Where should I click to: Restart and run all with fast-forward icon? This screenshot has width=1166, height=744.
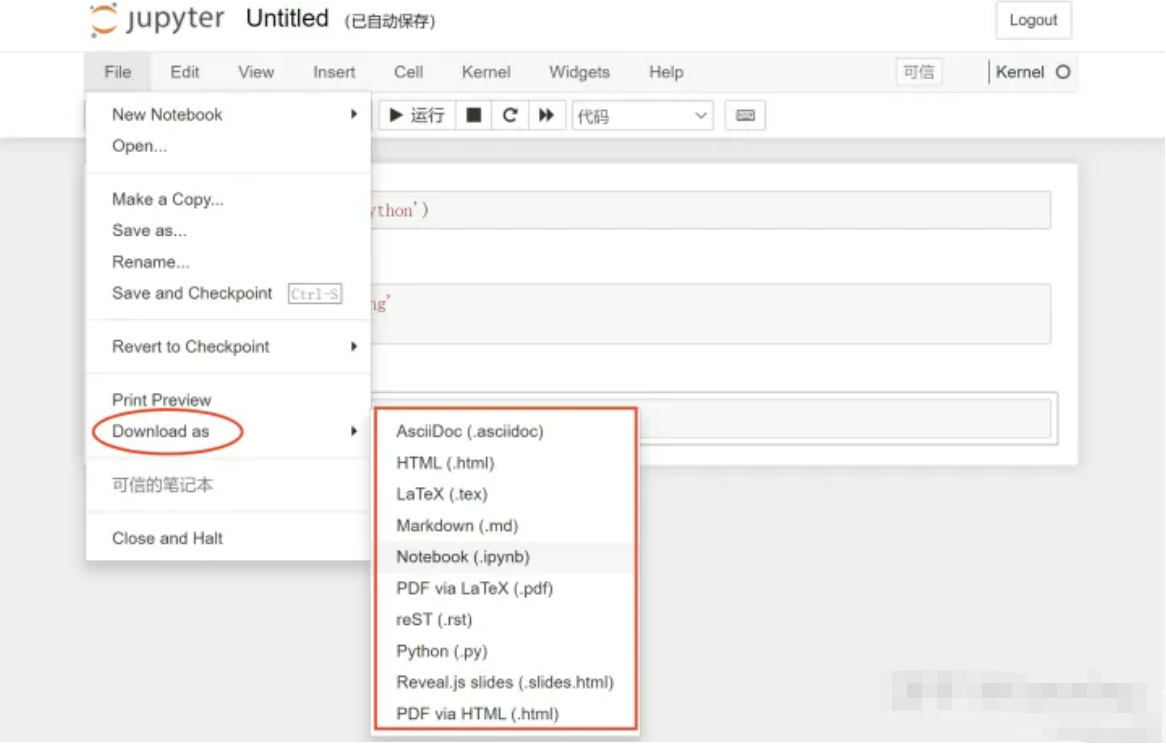pyautogui.click(x=547, y=115)
